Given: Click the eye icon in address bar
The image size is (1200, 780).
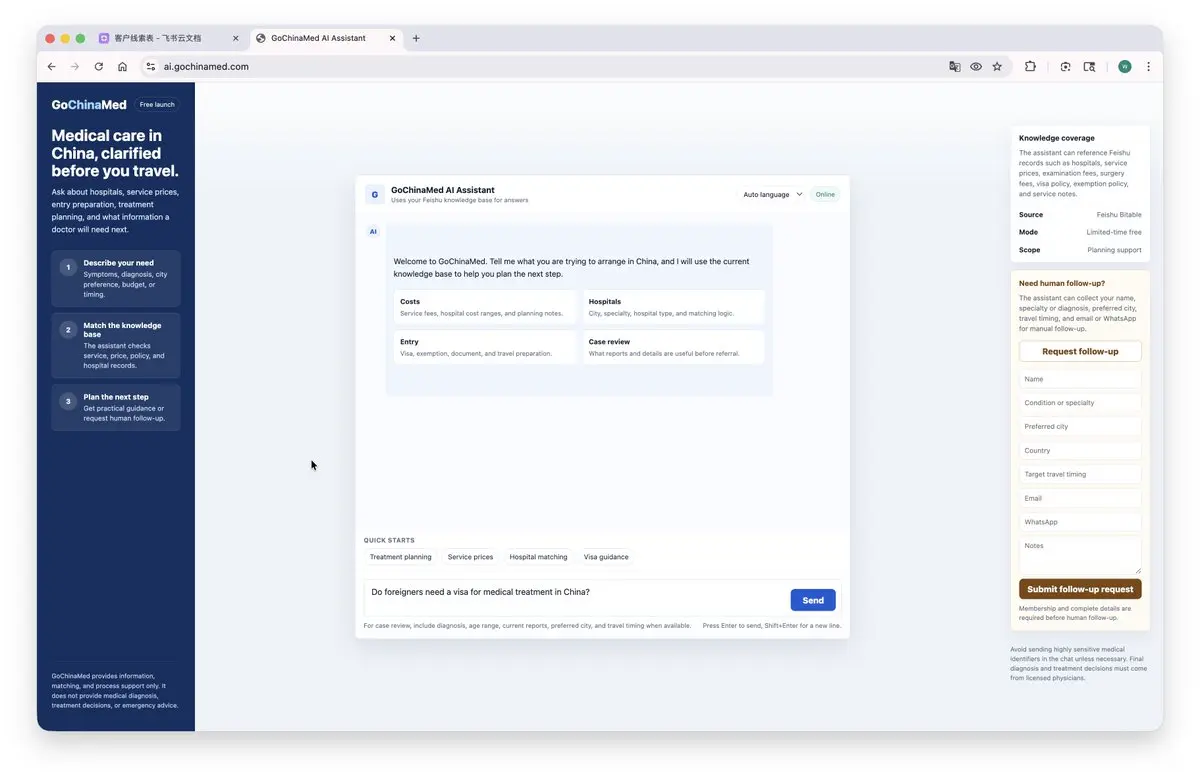Looking at the screenshot, I should pos(976,67).
